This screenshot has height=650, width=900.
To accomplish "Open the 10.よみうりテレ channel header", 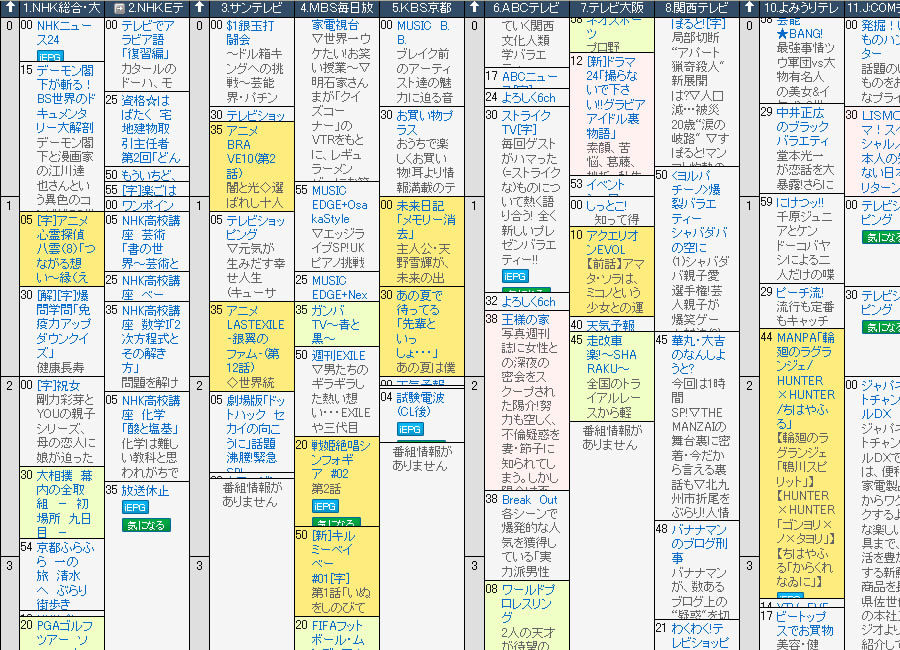I will pyautogui.click(x=802, y=8).
